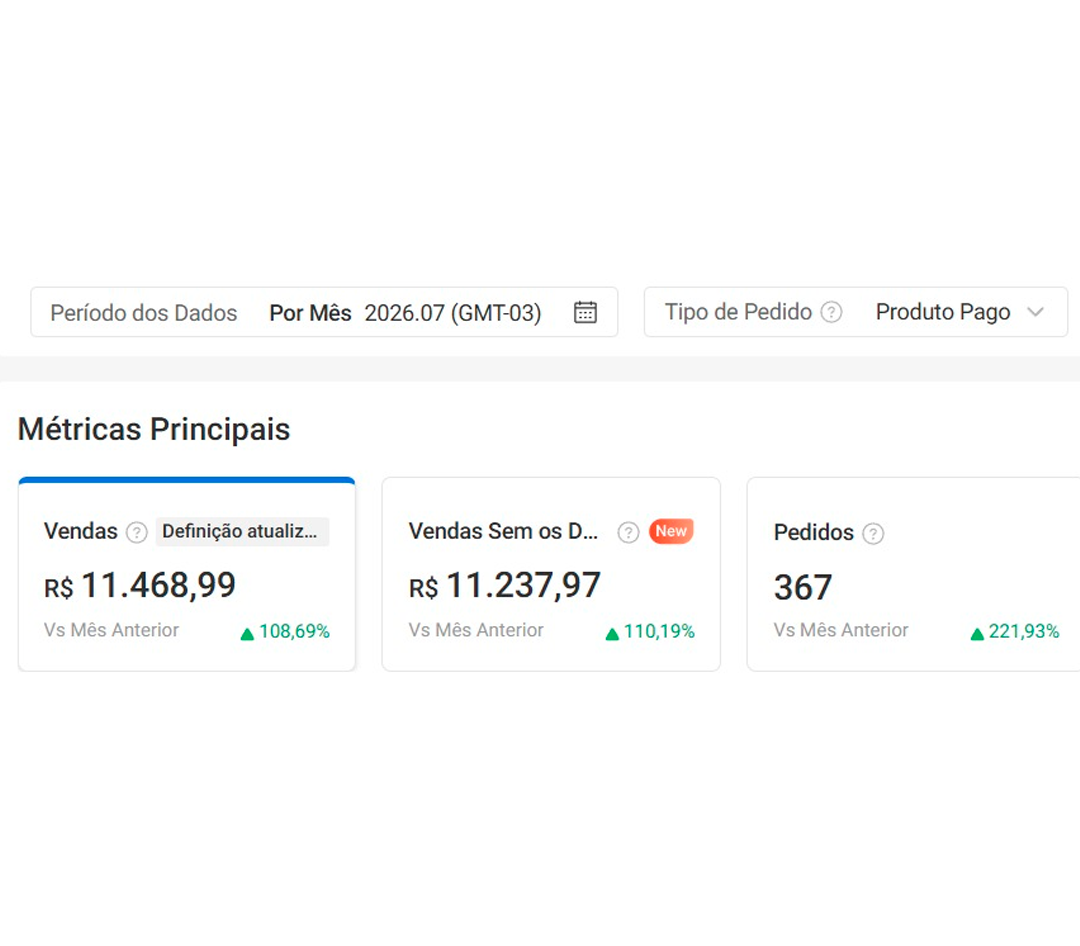Viewport: 1080px width, 946px height.
Task: Open the calendar icon date picker
Action: click(x=585, y=312)
